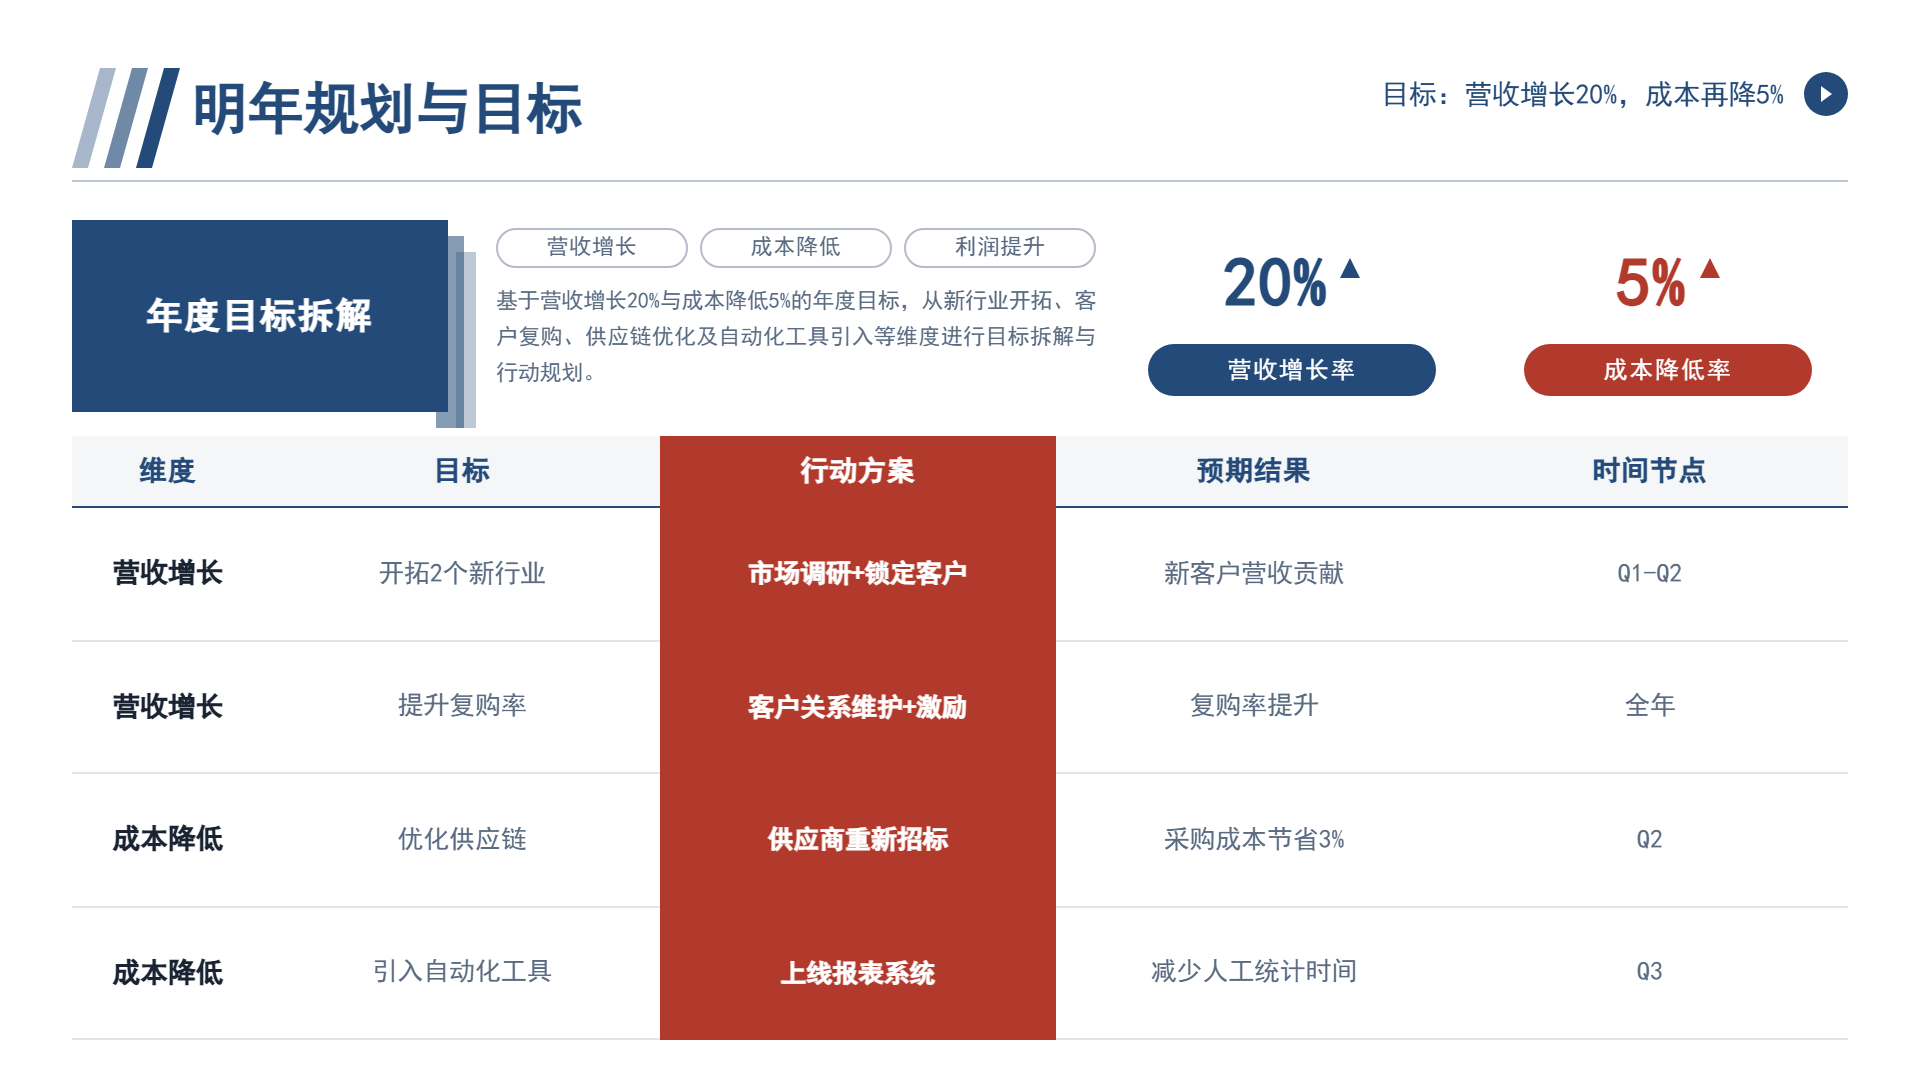Image resolution: width=1920 pixels, height=1080 pixels.
Task: Click the blue 营收增长率 button
Action: pos(1292,370)
